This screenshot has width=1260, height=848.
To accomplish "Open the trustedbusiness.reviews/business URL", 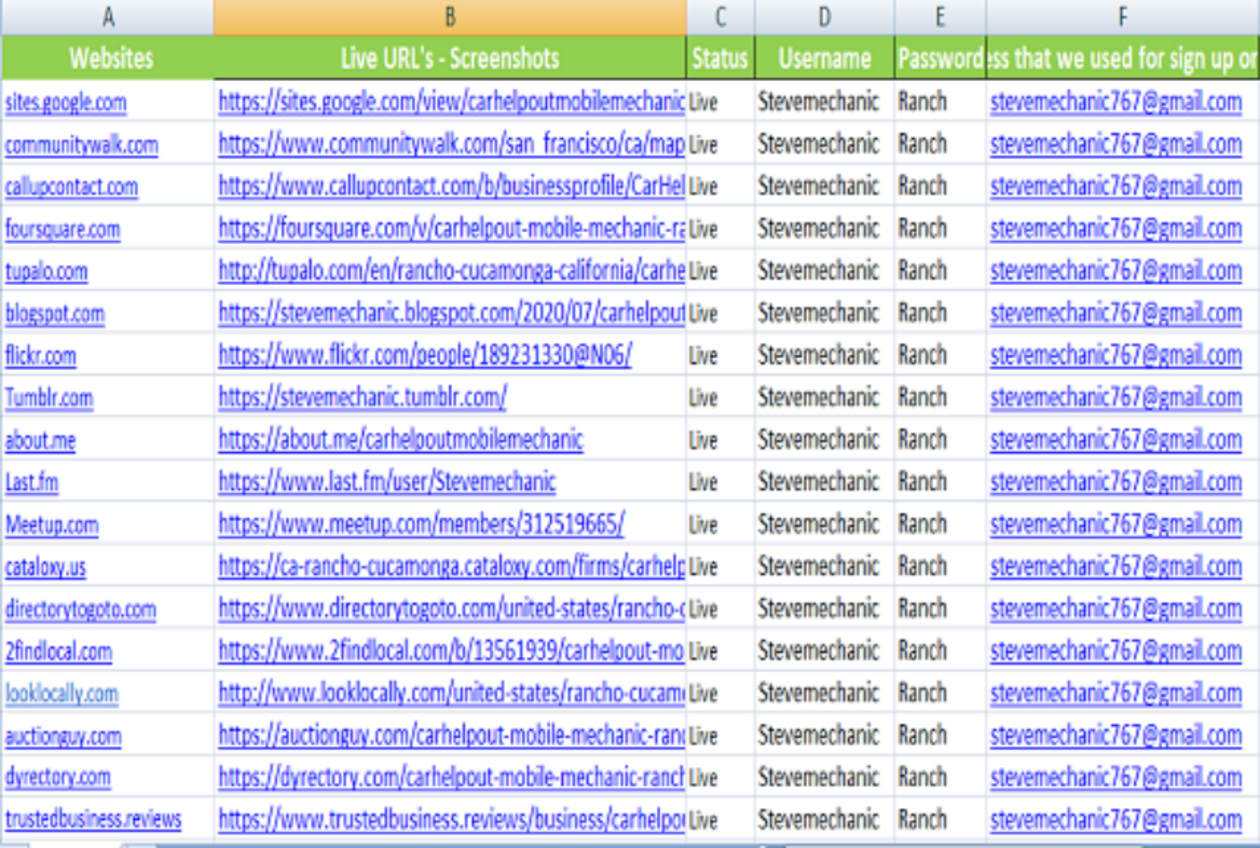I will 452,819.
